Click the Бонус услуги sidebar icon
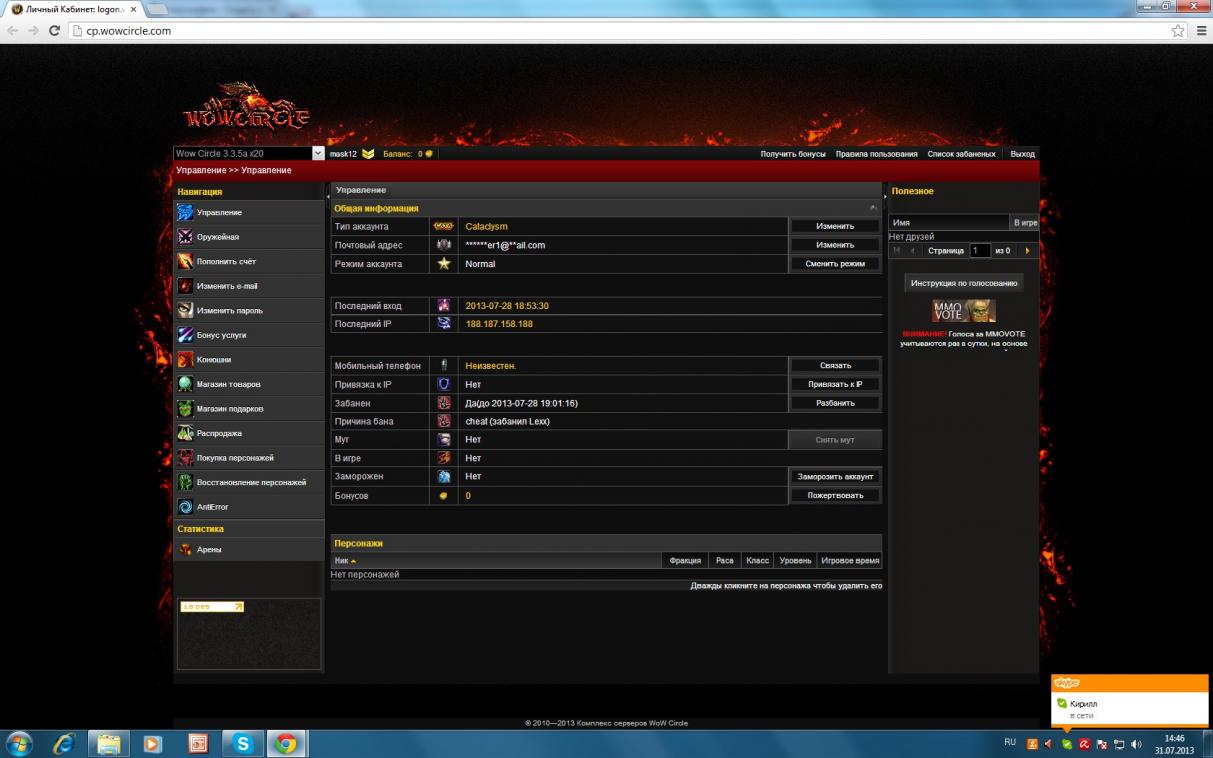Screen dimensions: 1213x758 point(185,335)
